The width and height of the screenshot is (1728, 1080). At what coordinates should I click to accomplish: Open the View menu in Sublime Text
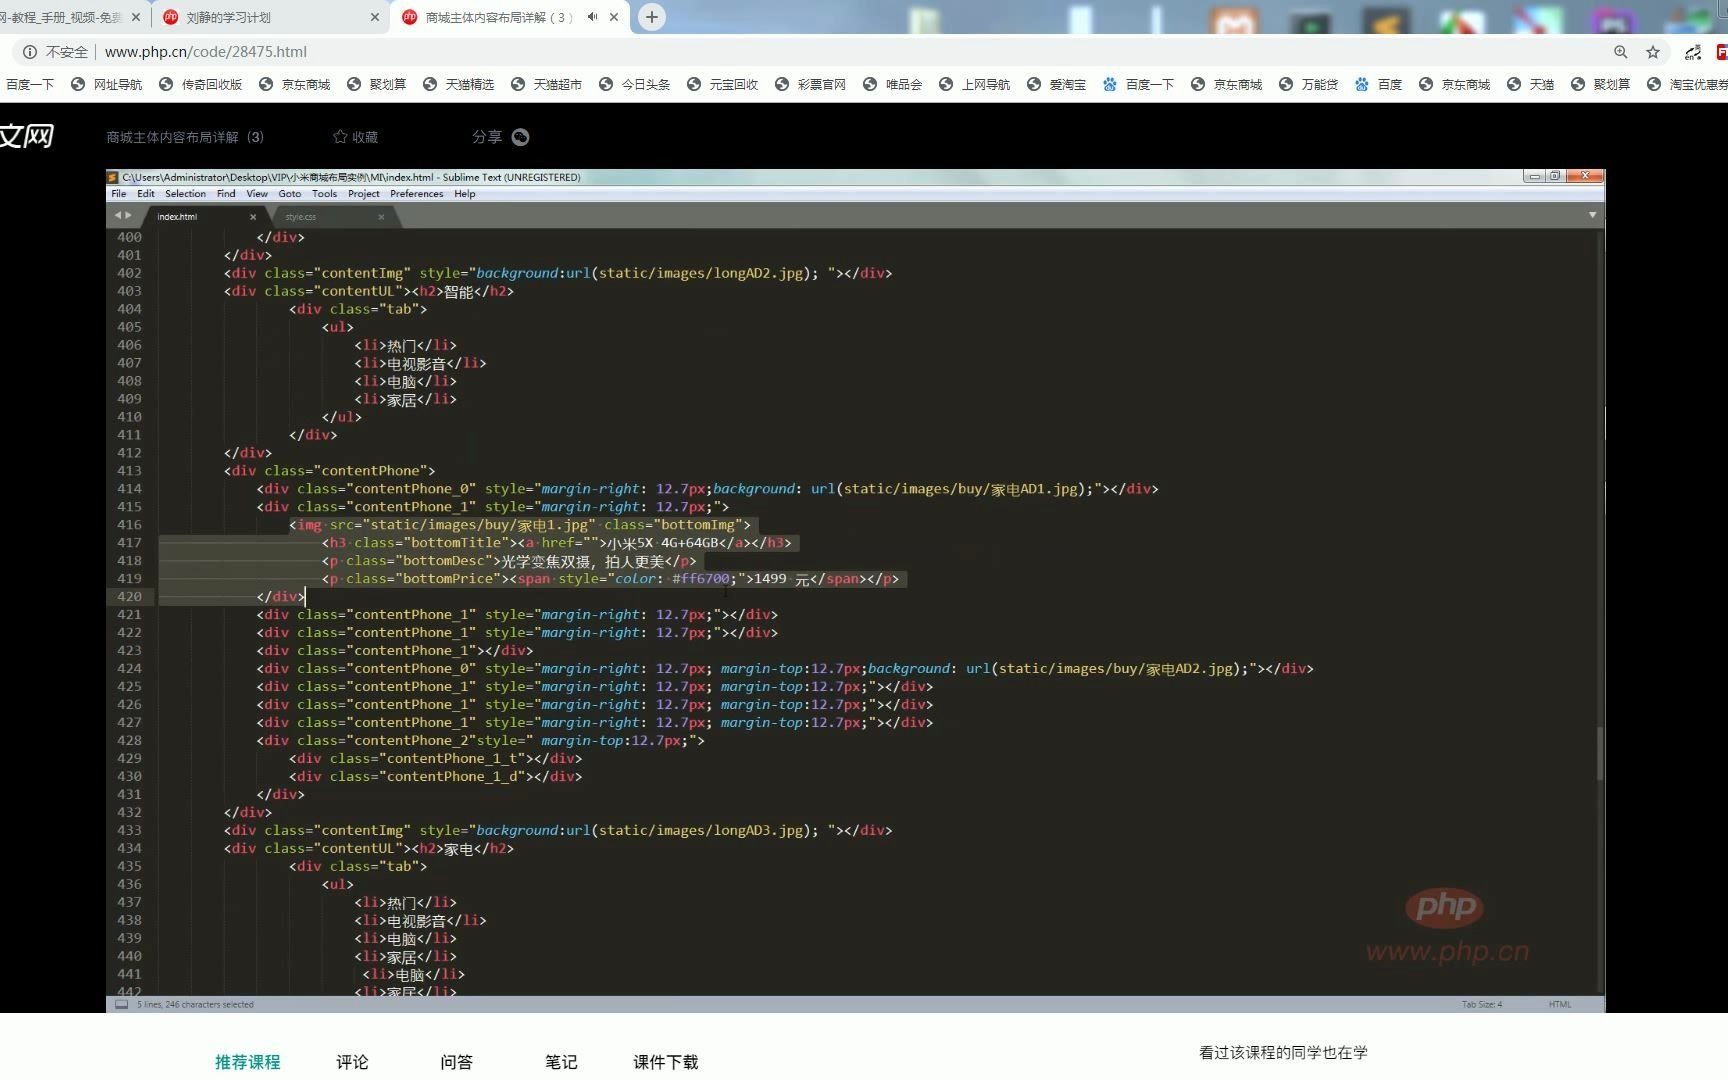click(x=257, y=194)
